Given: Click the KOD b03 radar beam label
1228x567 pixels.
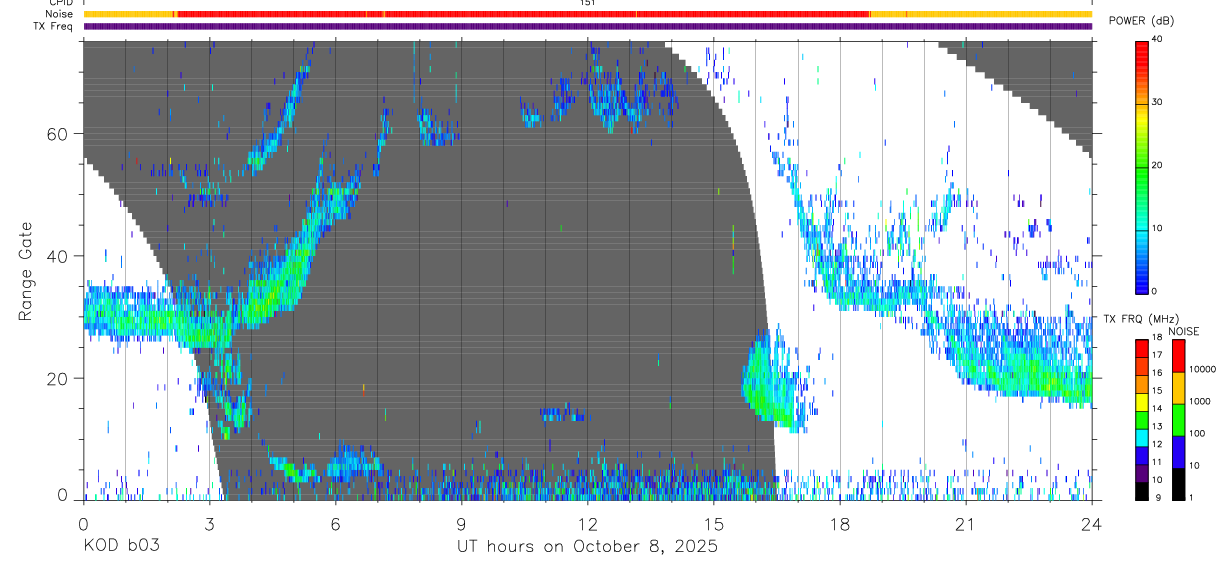Looking at the screenshot, I should pyautogui.click(x=121, y=547).
